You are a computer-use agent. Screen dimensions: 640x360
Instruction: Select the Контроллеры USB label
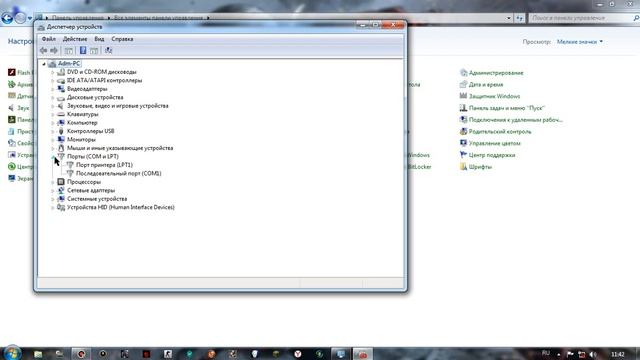point(91,131)
